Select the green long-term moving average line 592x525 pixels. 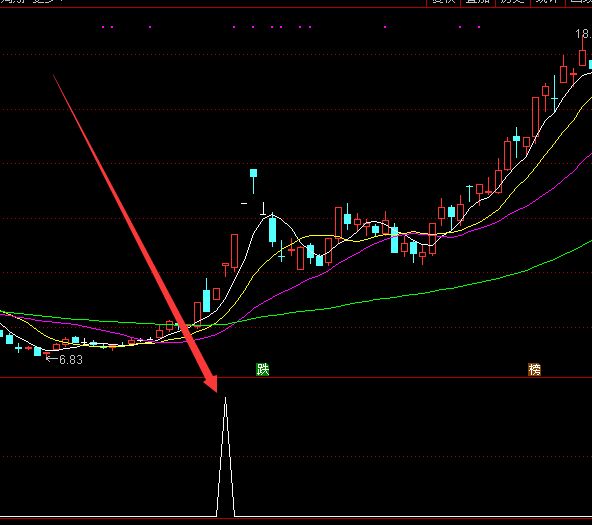click(378, 299)
